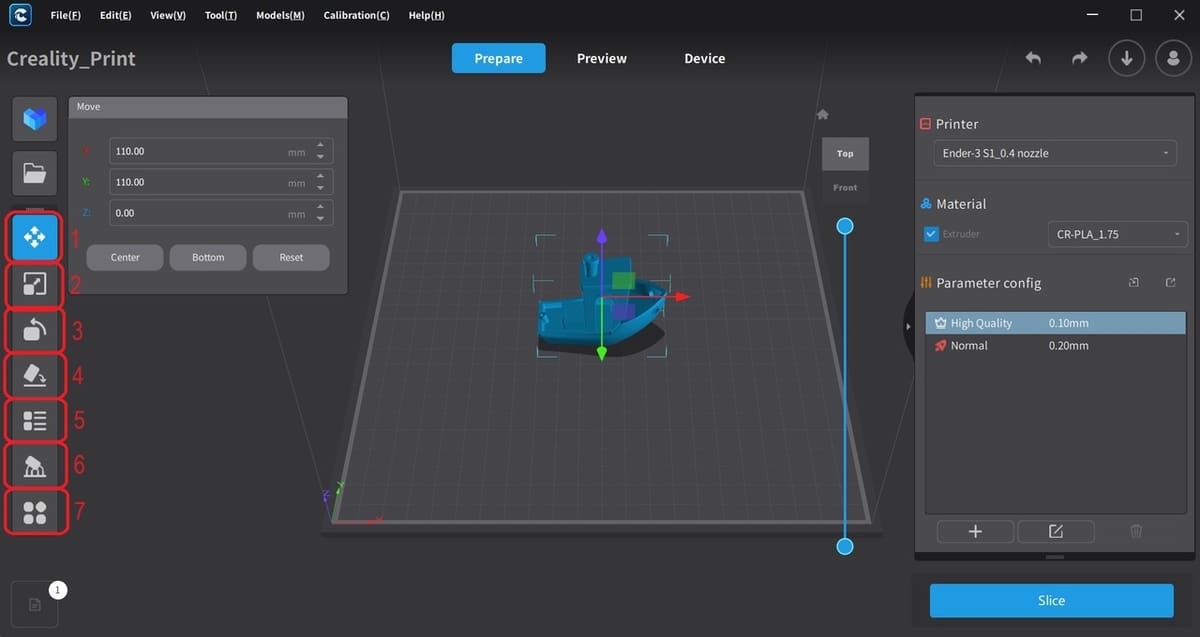The height and width of the screenshot is (637, 1200).
Task: Select the Rotate tool
Action: tap(34, 329)
